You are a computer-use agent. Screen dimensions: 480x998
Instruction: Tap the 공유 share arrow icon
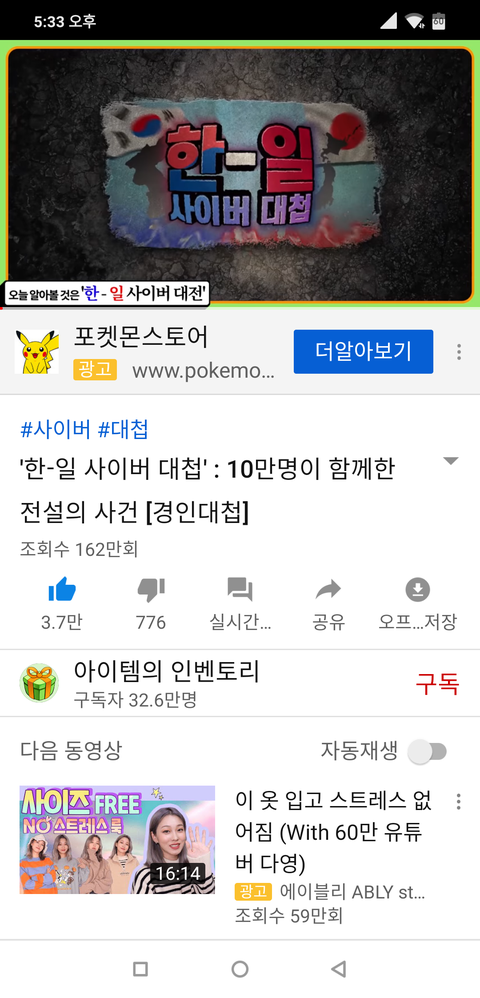point(328,590)
